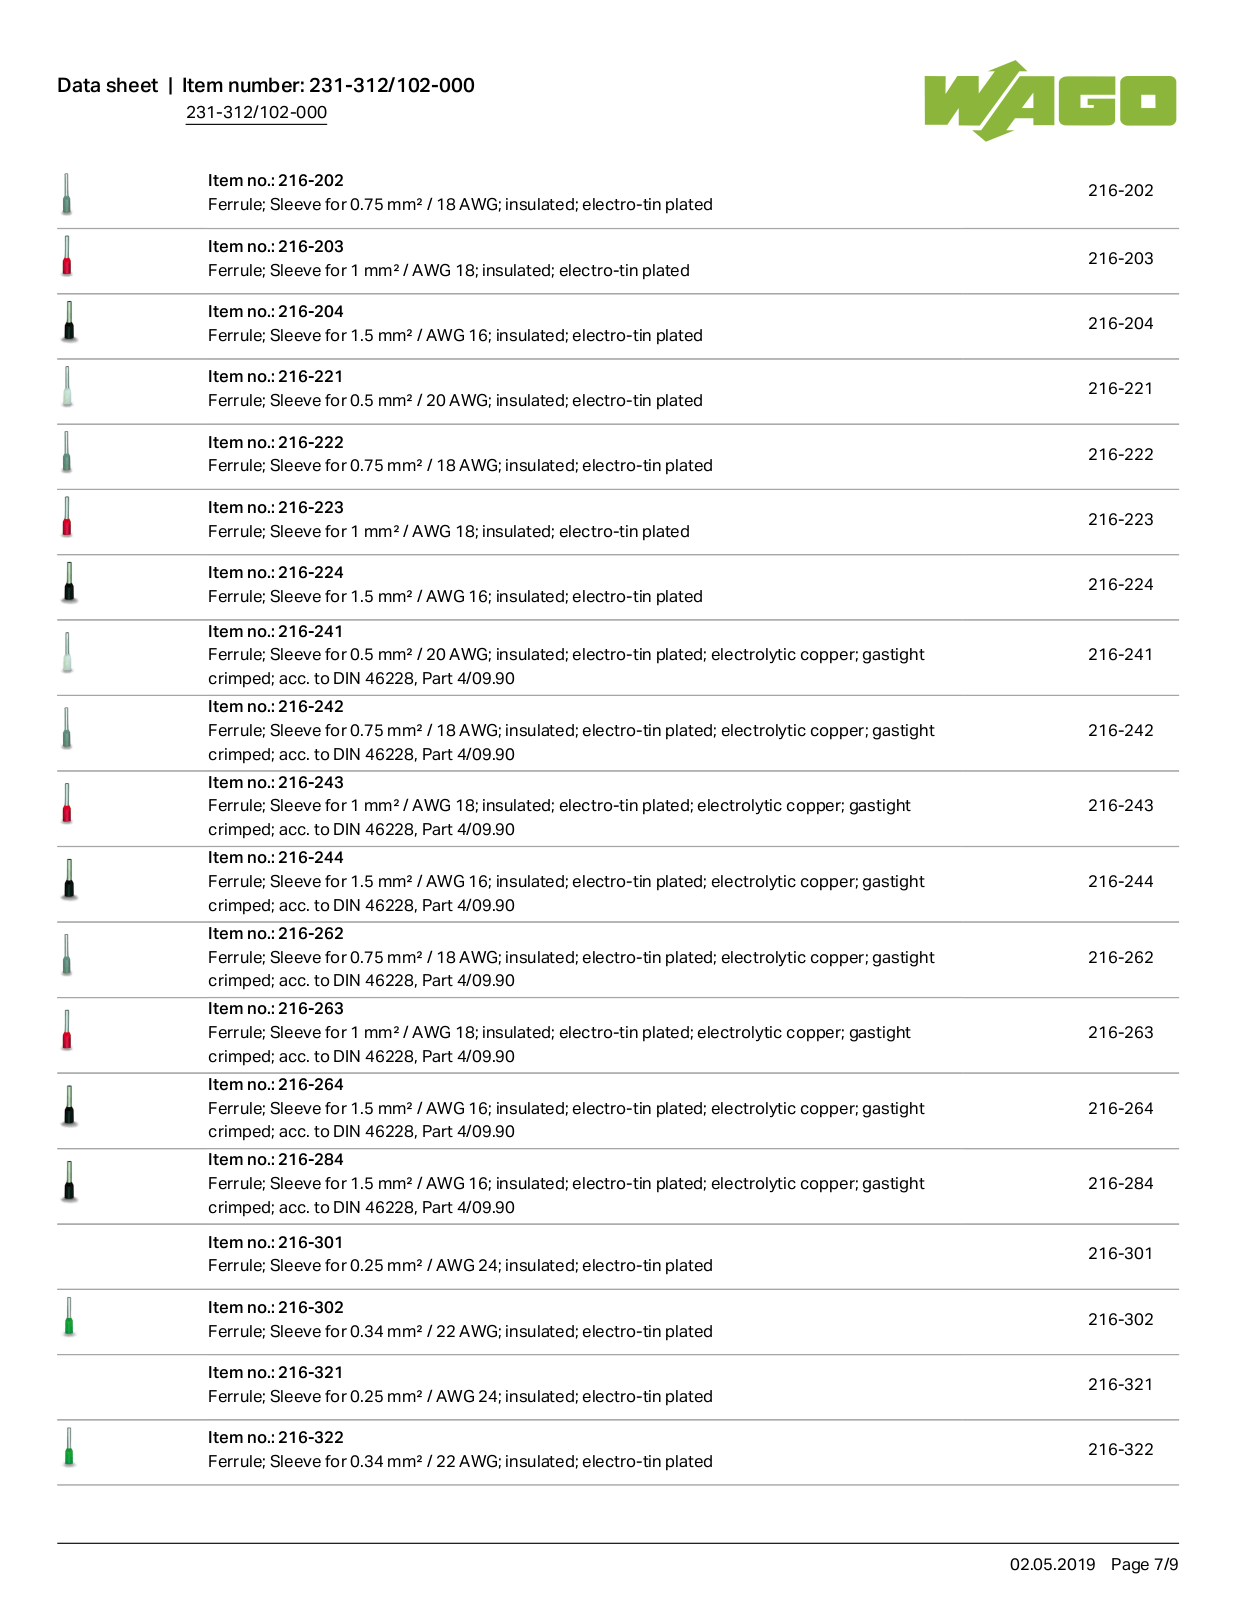Open the 216-224 link in right column

coord(1120,584)
